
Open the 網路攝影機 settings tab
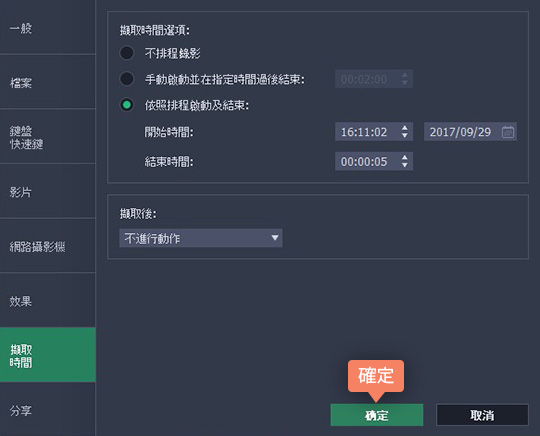(48, 246)
